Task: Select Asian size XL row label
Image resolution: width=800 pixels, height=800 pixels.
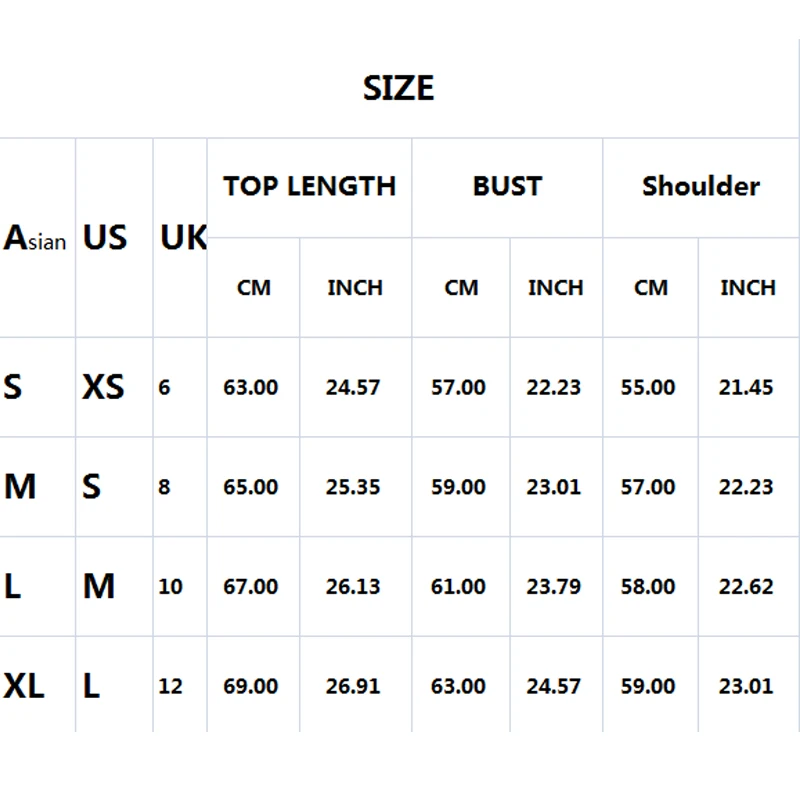Action: pyautogui.click(x=24, y=686)
